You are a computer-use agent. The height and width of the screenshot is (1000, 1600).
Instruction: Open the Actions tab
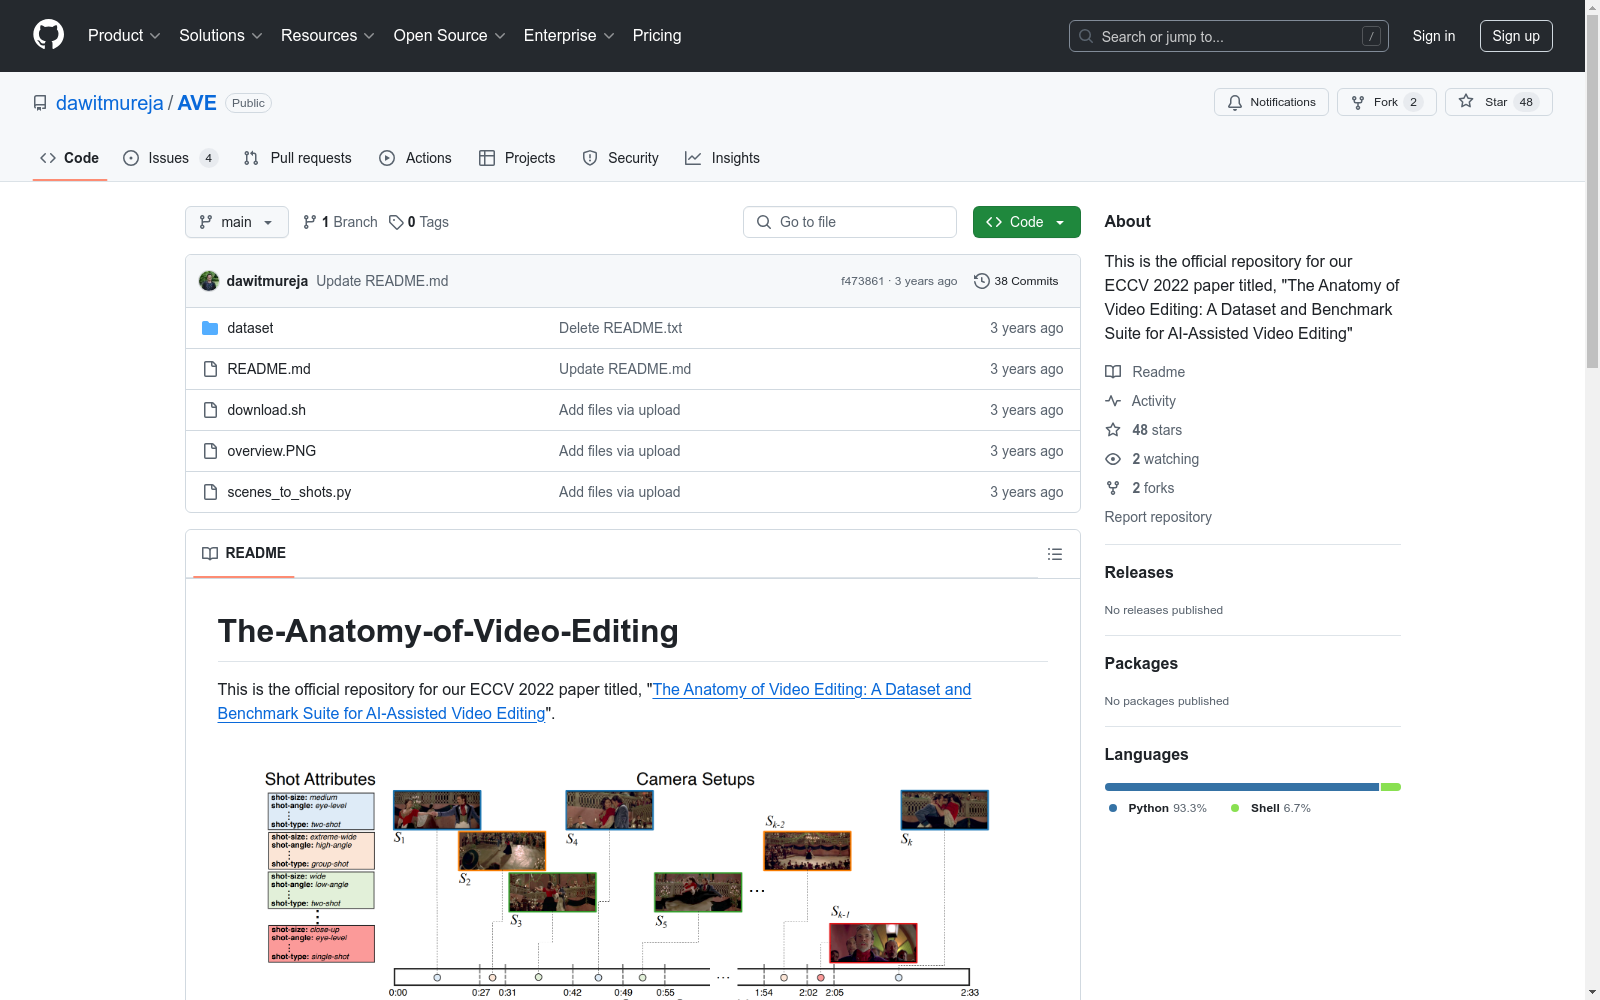pos(415,158)
